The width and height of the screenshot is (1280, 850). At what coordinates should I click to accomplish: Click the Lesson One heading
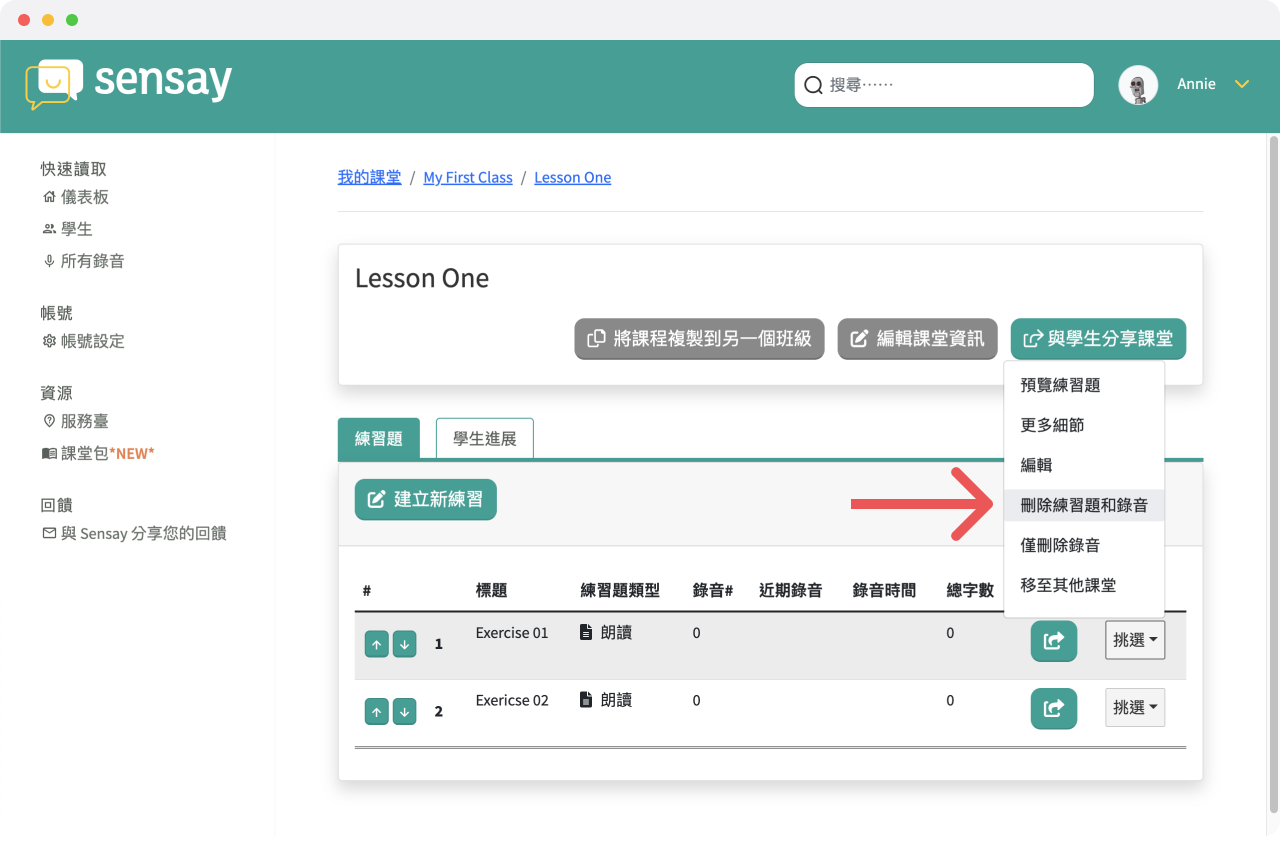(422, 278)
